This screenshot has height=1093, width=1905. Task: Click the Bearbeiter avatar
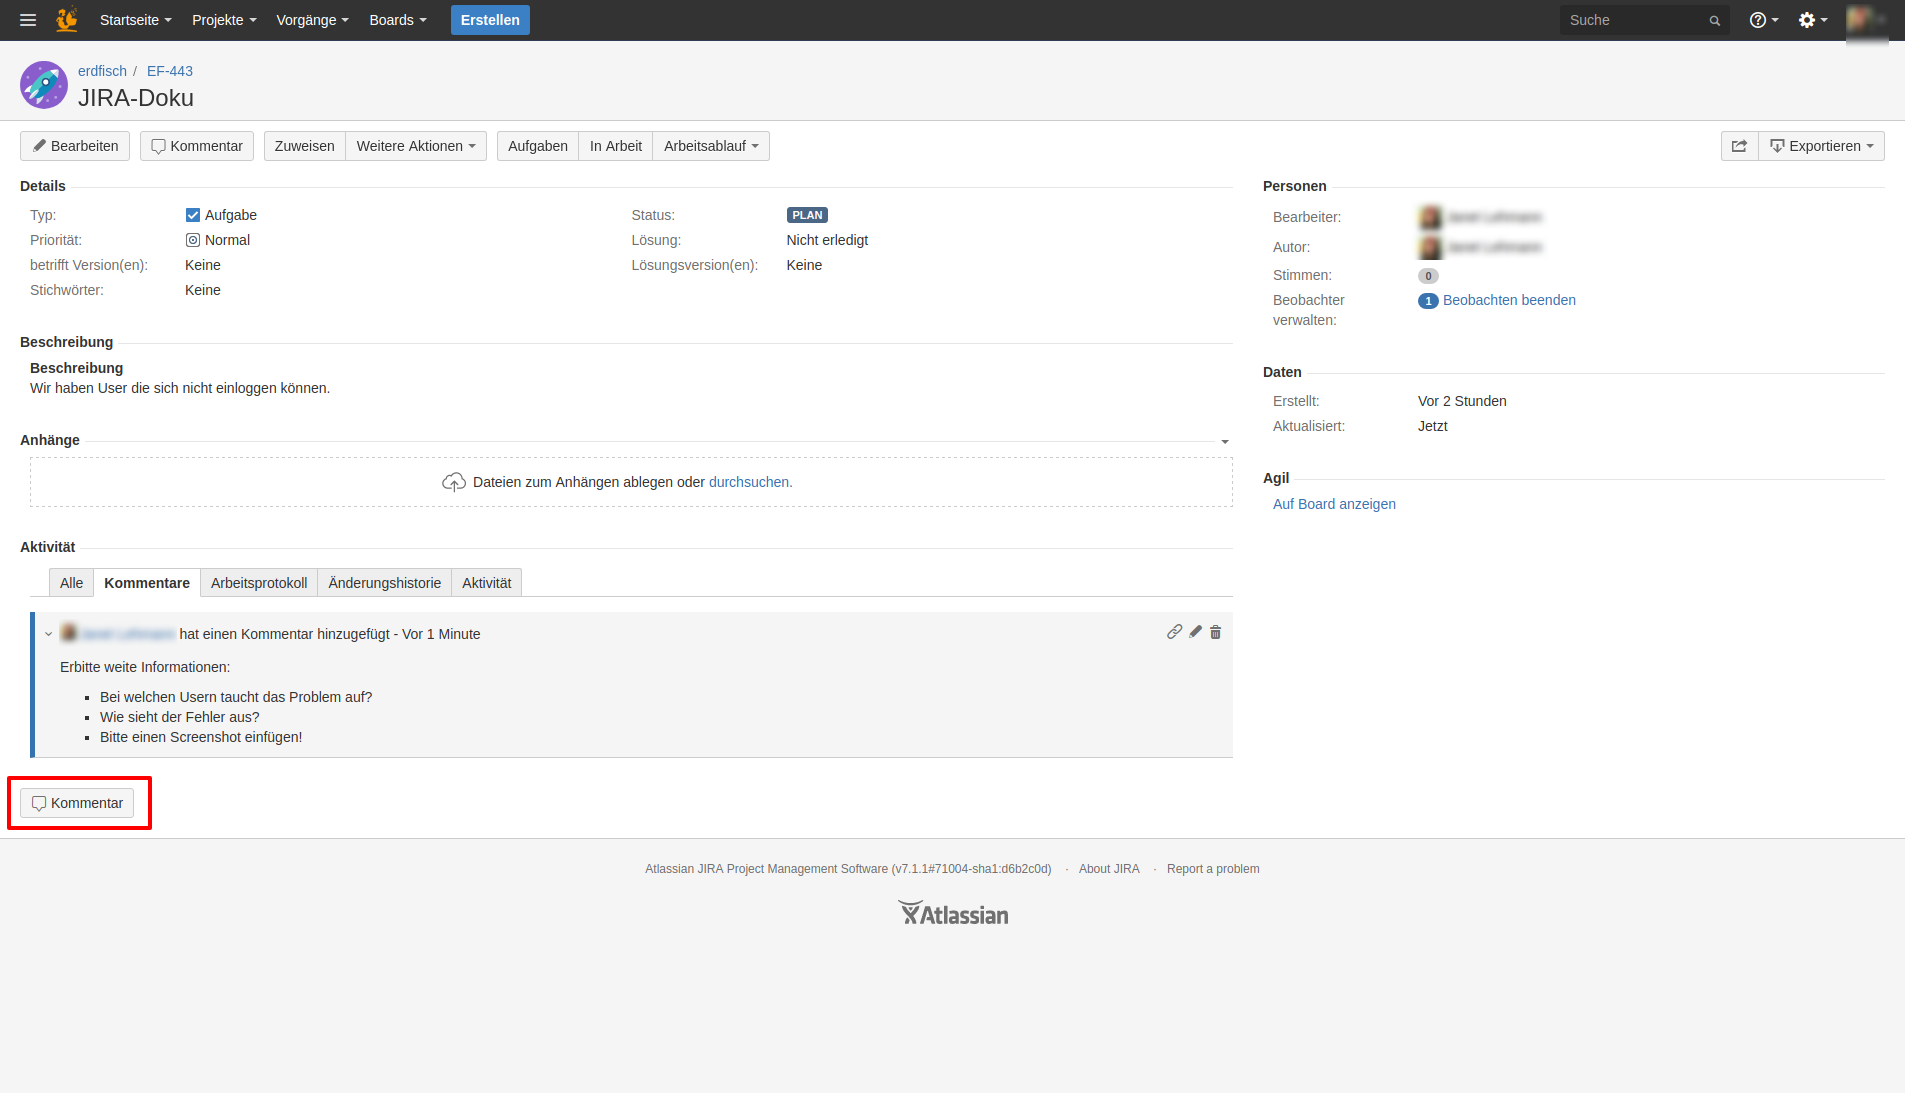pos(1430,217)
